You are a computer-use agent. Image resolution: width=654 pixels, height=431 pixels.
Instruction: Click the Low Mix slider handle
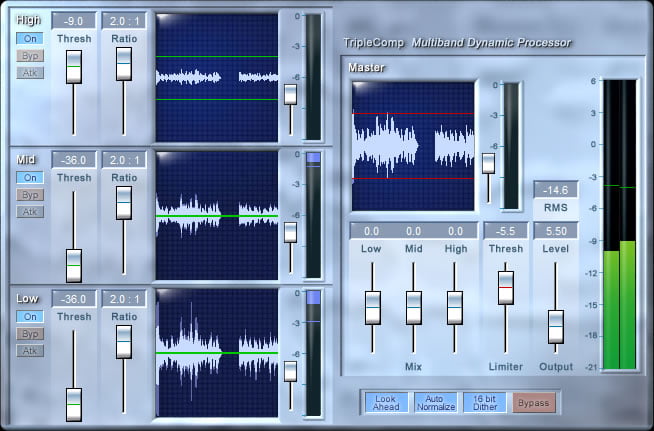(x=372, y=308)
